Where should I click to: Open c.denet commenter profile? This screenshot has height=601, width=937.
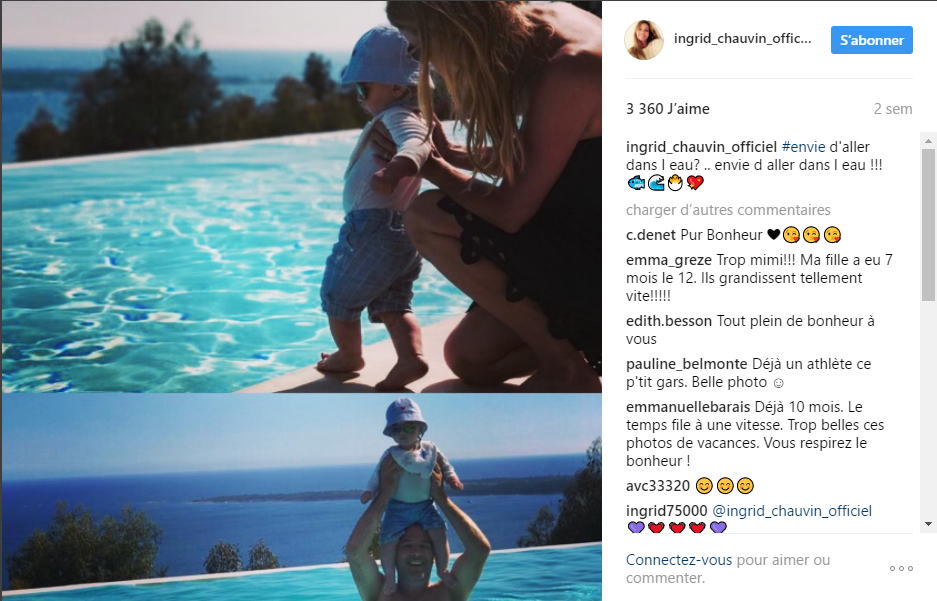(x=650, y=235)
